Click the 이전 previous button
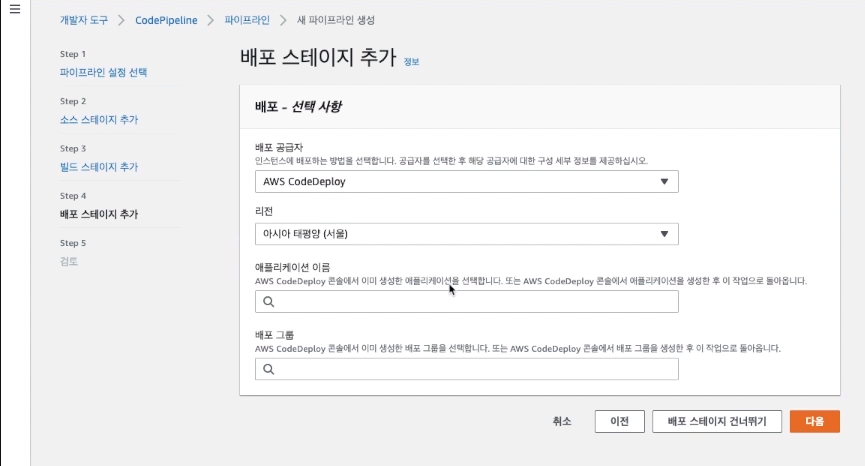This screenshot has width=865, height=466. (x=620, y=421)
